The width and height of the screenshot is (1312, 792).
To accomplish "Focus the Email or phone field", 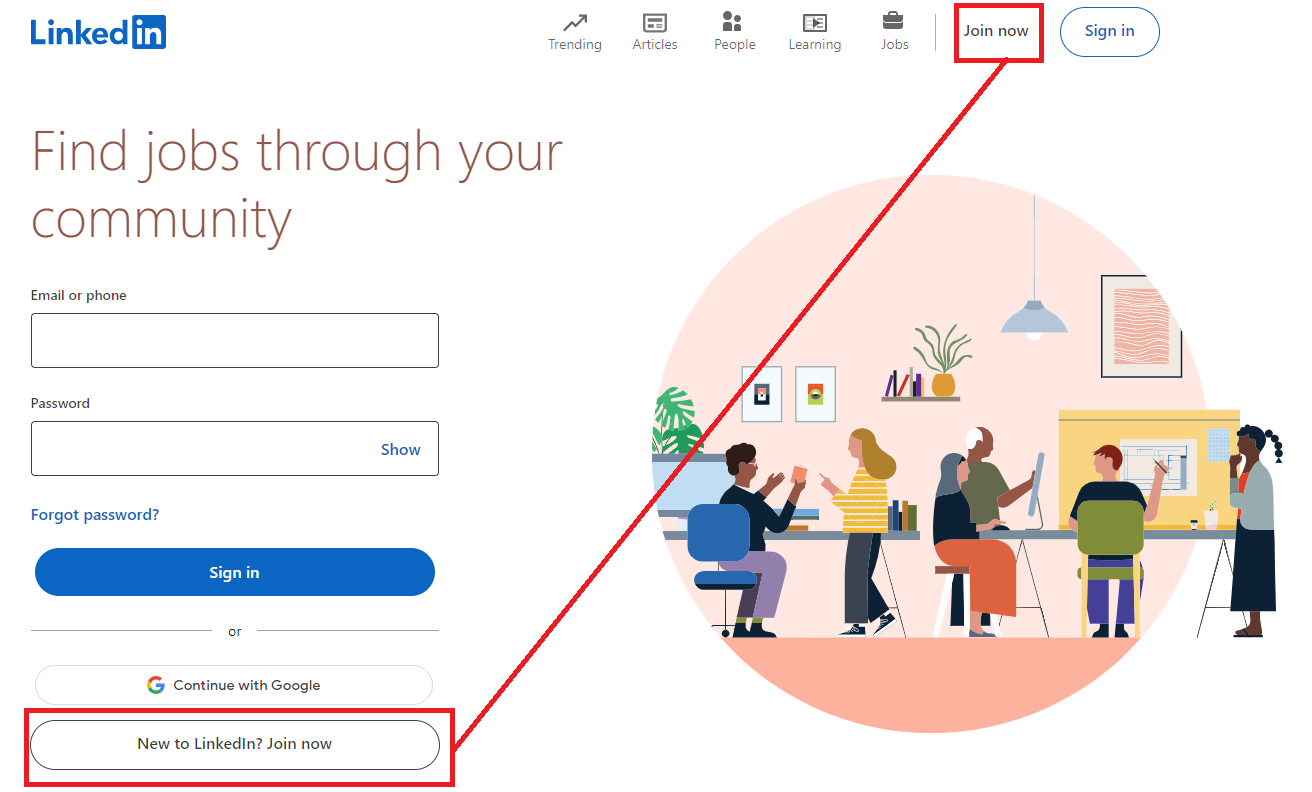I will [234, 340].
